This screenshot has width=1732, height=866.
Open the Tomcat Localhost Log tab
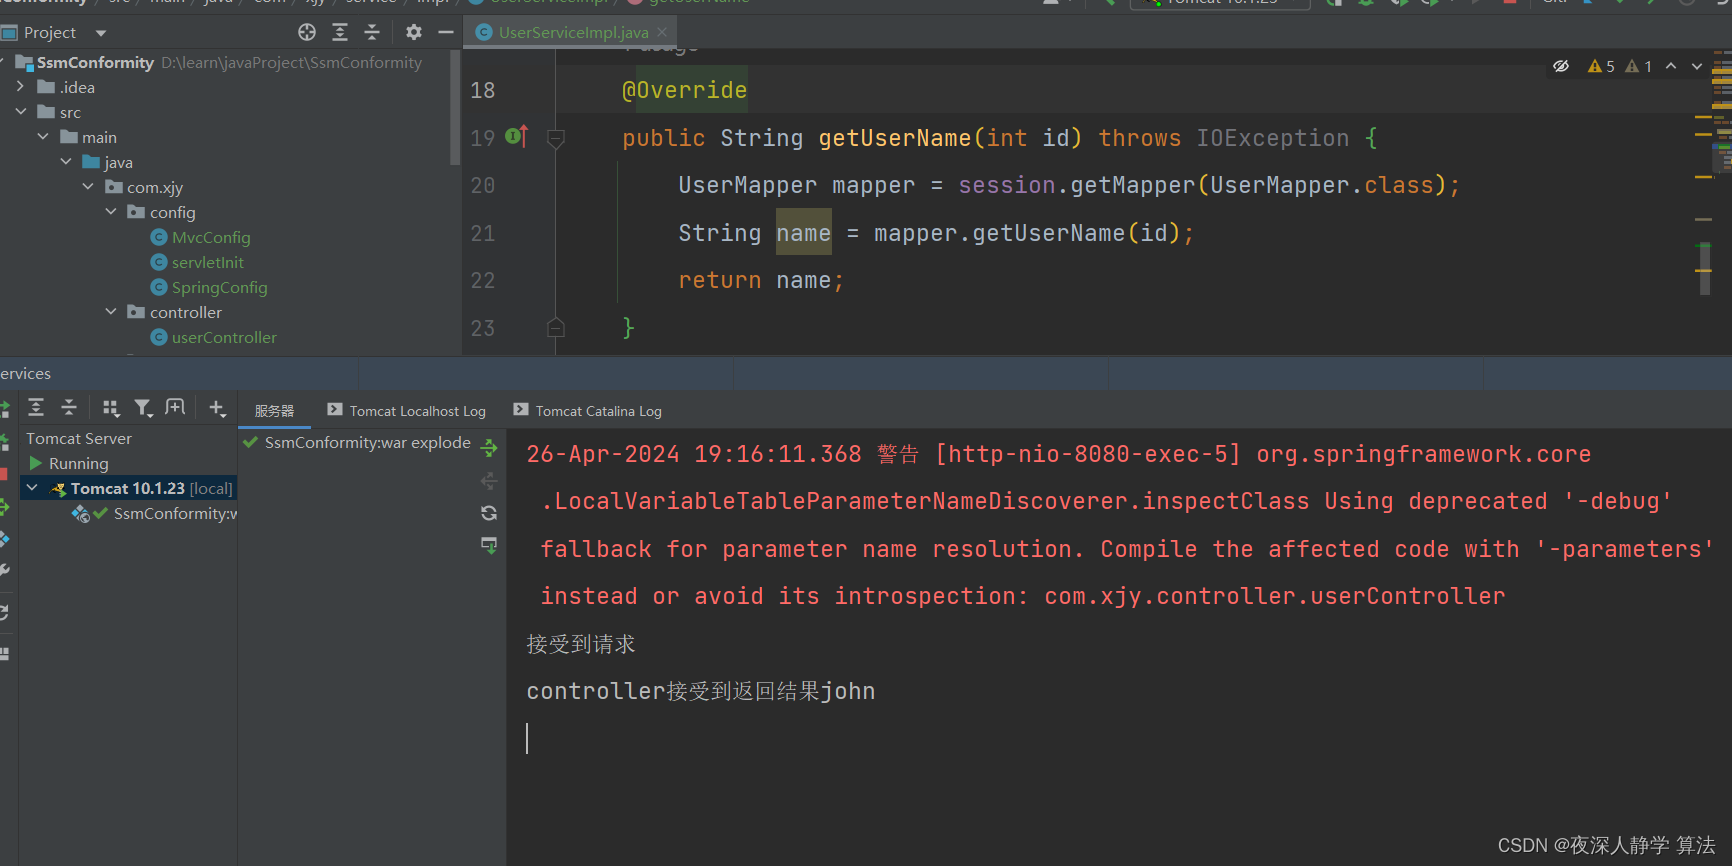point(406,411)
